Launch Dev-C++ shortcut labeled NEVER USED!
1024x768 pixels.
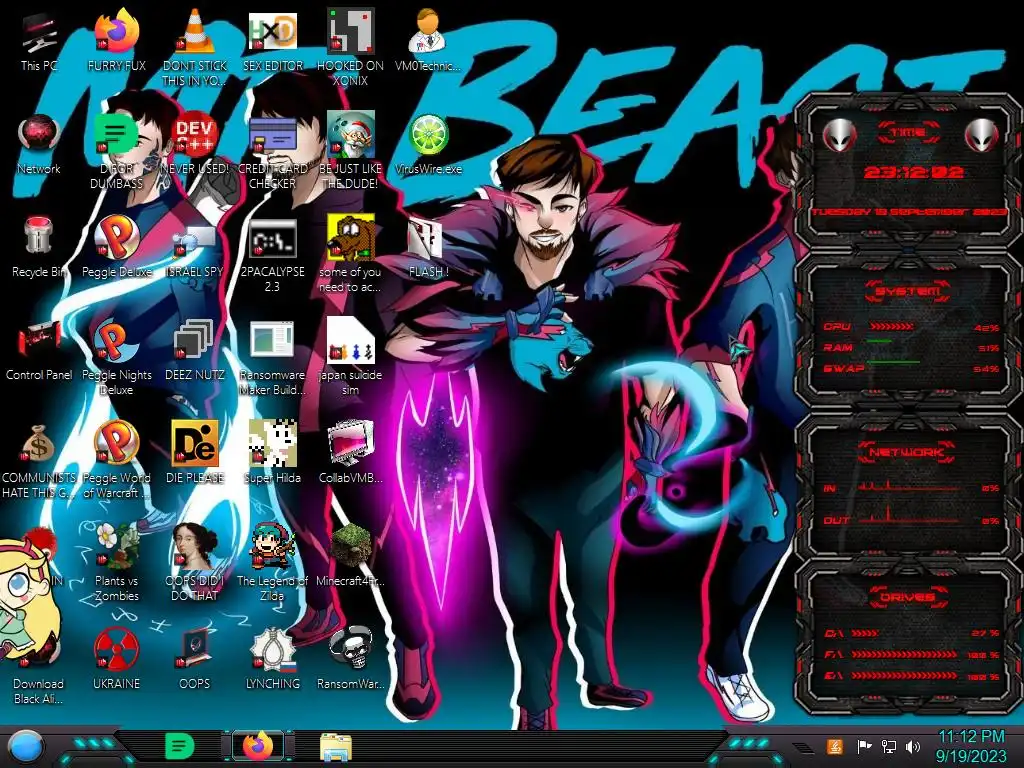pyautogui.click(x=195, y=135)
